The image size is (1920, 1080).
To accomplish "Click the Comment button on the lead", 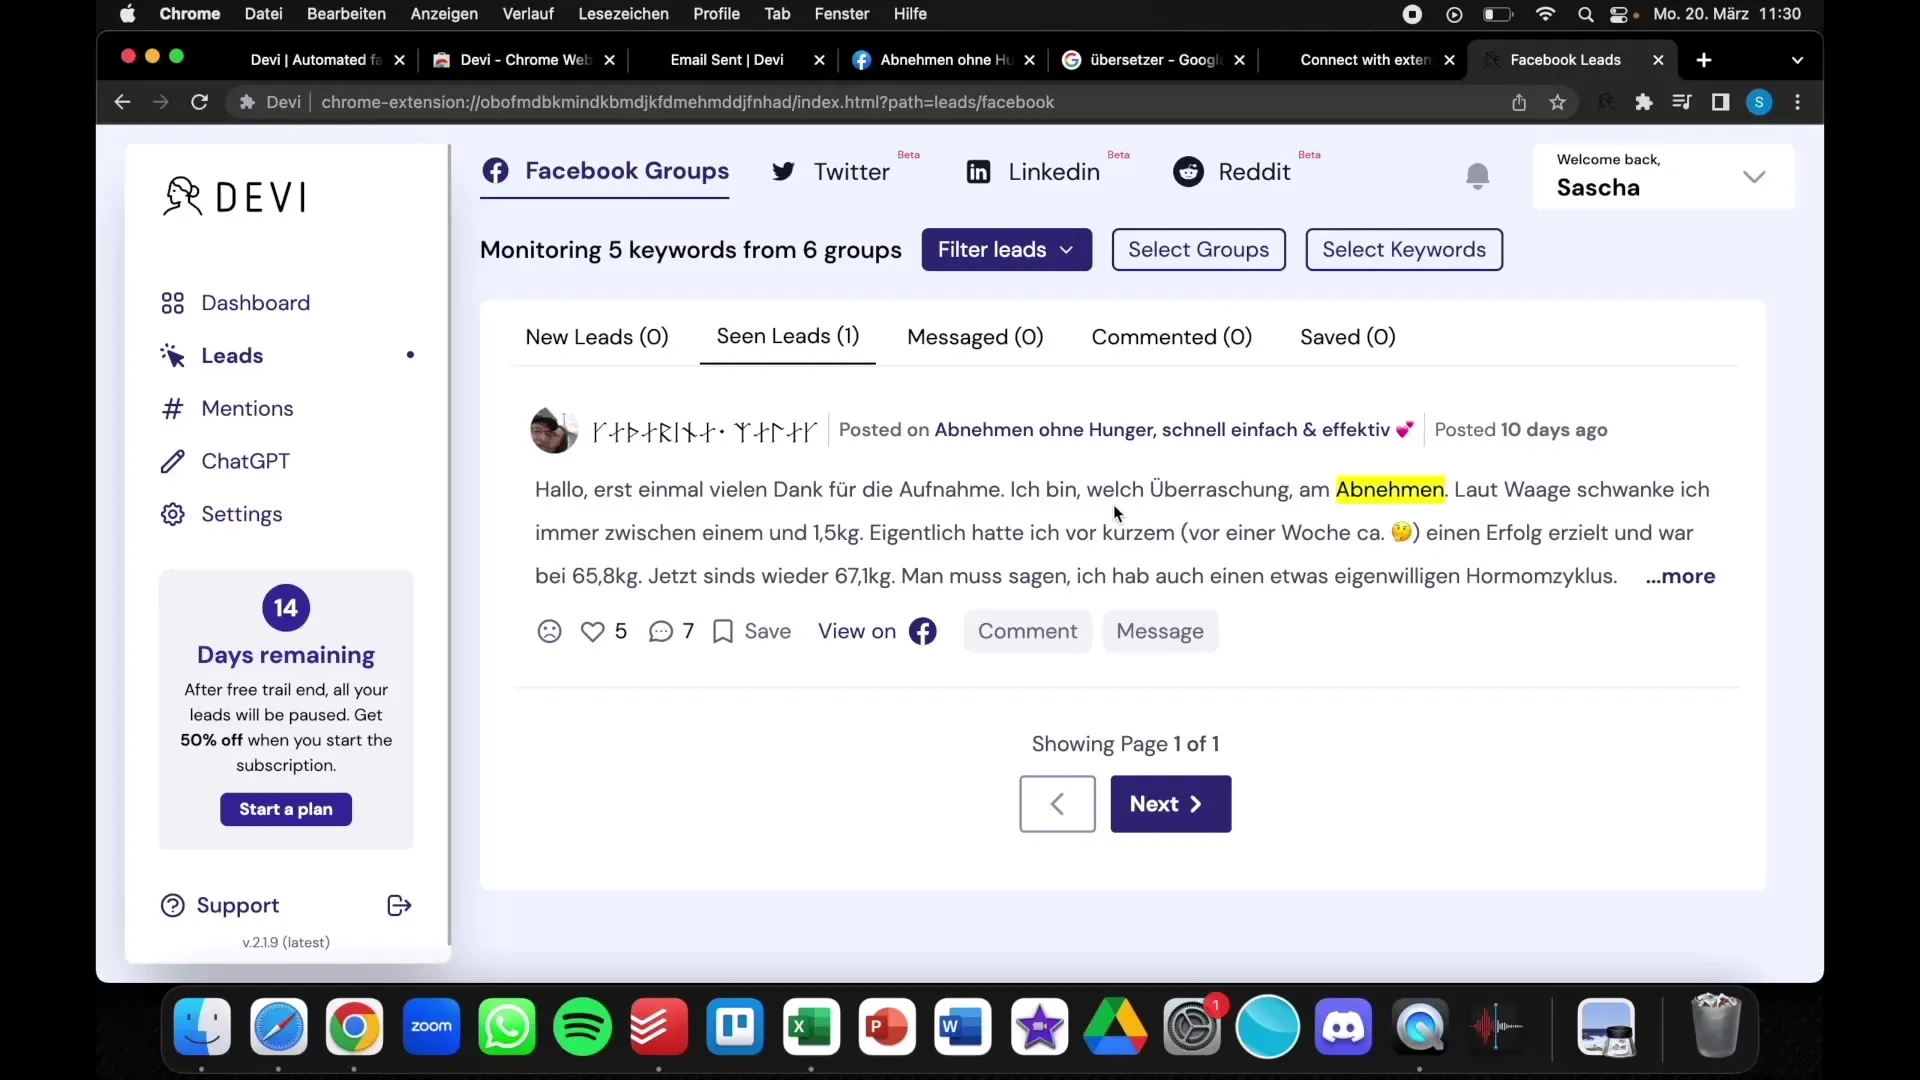I will tap(1027, 632).
